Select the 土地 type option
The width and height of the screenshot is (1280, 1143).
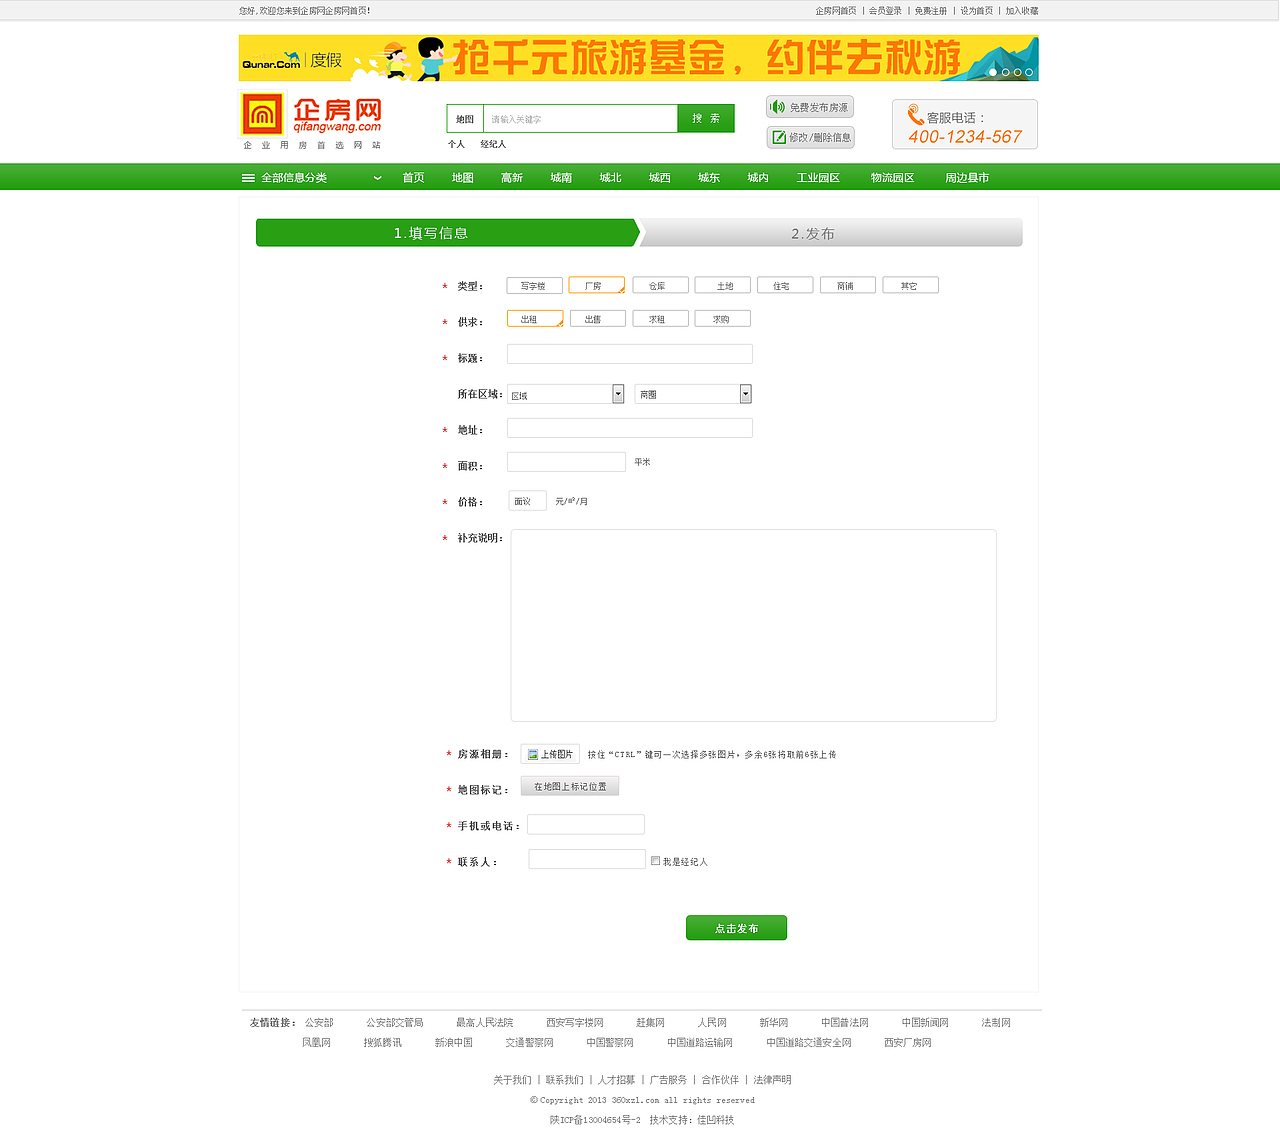pos(722,285)
